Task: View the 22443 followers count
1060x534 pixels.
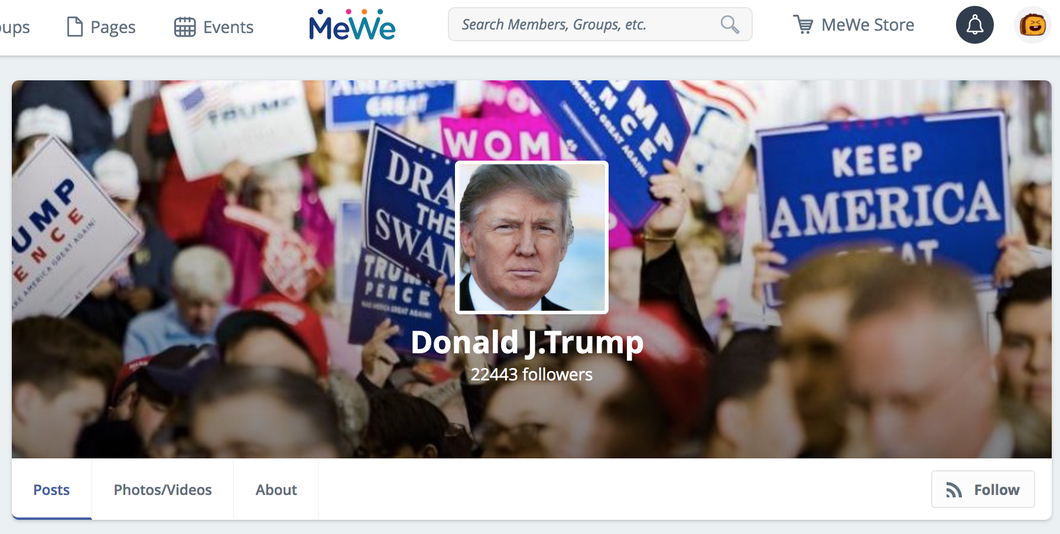Action: tap(531, 374)
